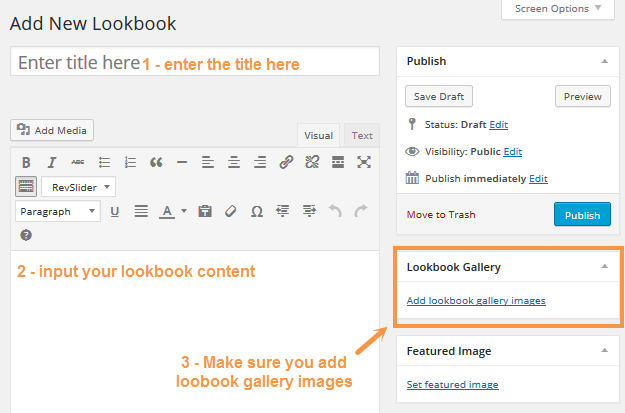The height and width of the screenshot is (413, 625).
Task: Click the blue Publish button
Action: coord(581,215)
